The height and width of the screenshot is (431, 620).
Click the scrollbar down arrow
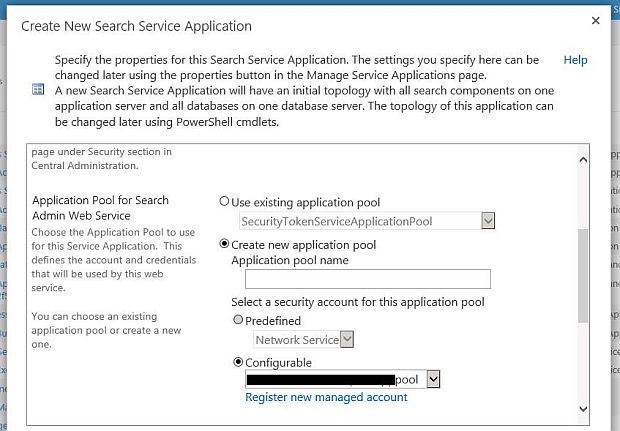pos(583,406)
